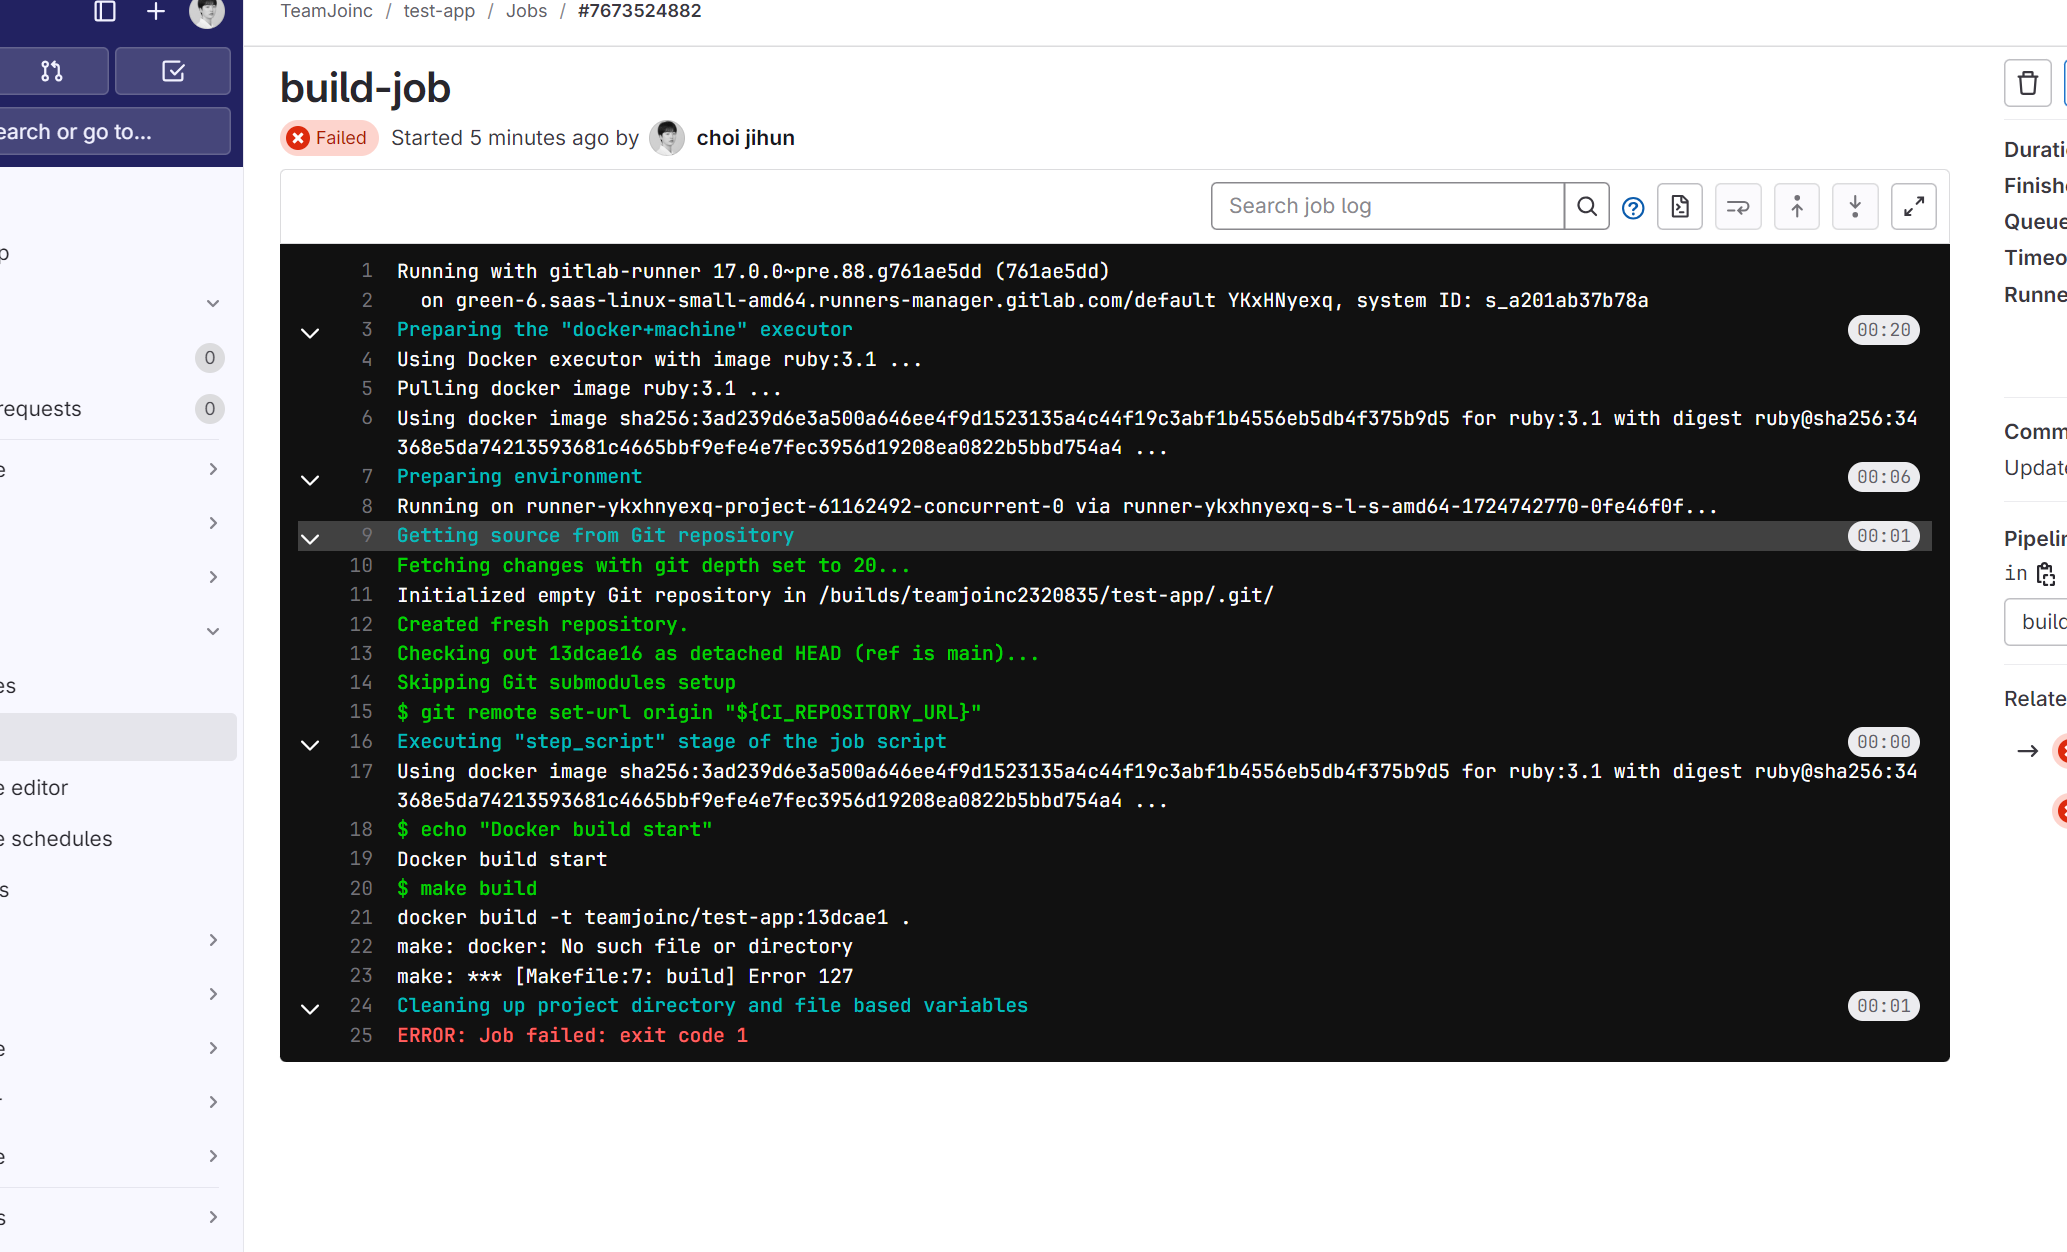
Task: Open pipeline schedules sidebar item
Action: coord(118,839)
